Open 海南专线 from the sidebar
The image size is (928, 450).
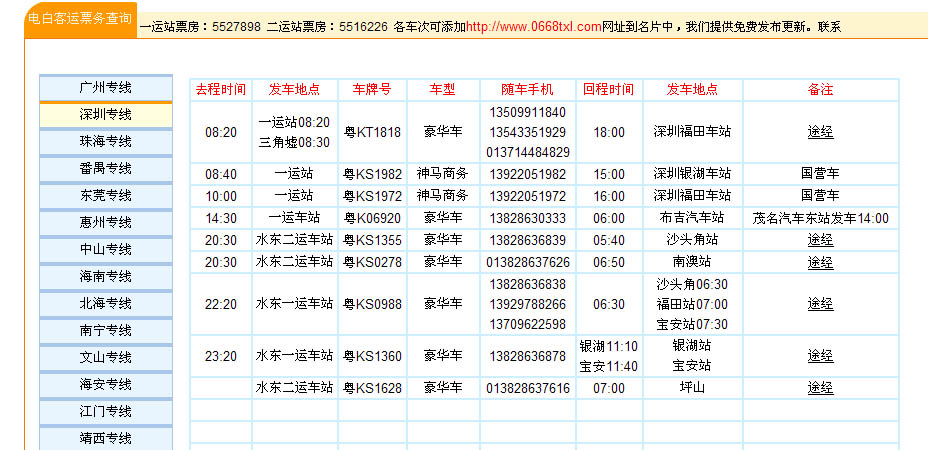[106, 277]
